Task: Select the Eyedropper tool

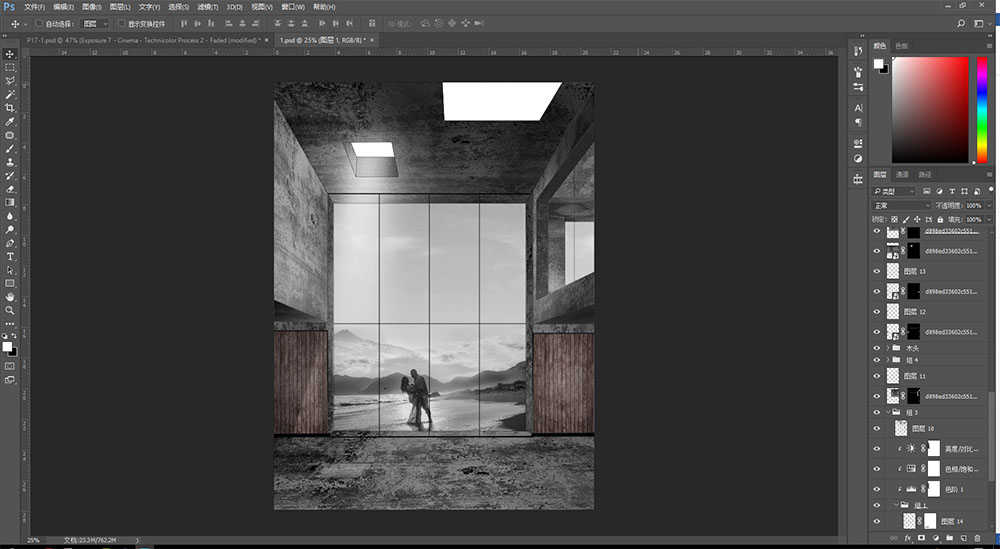Action: 10,121
